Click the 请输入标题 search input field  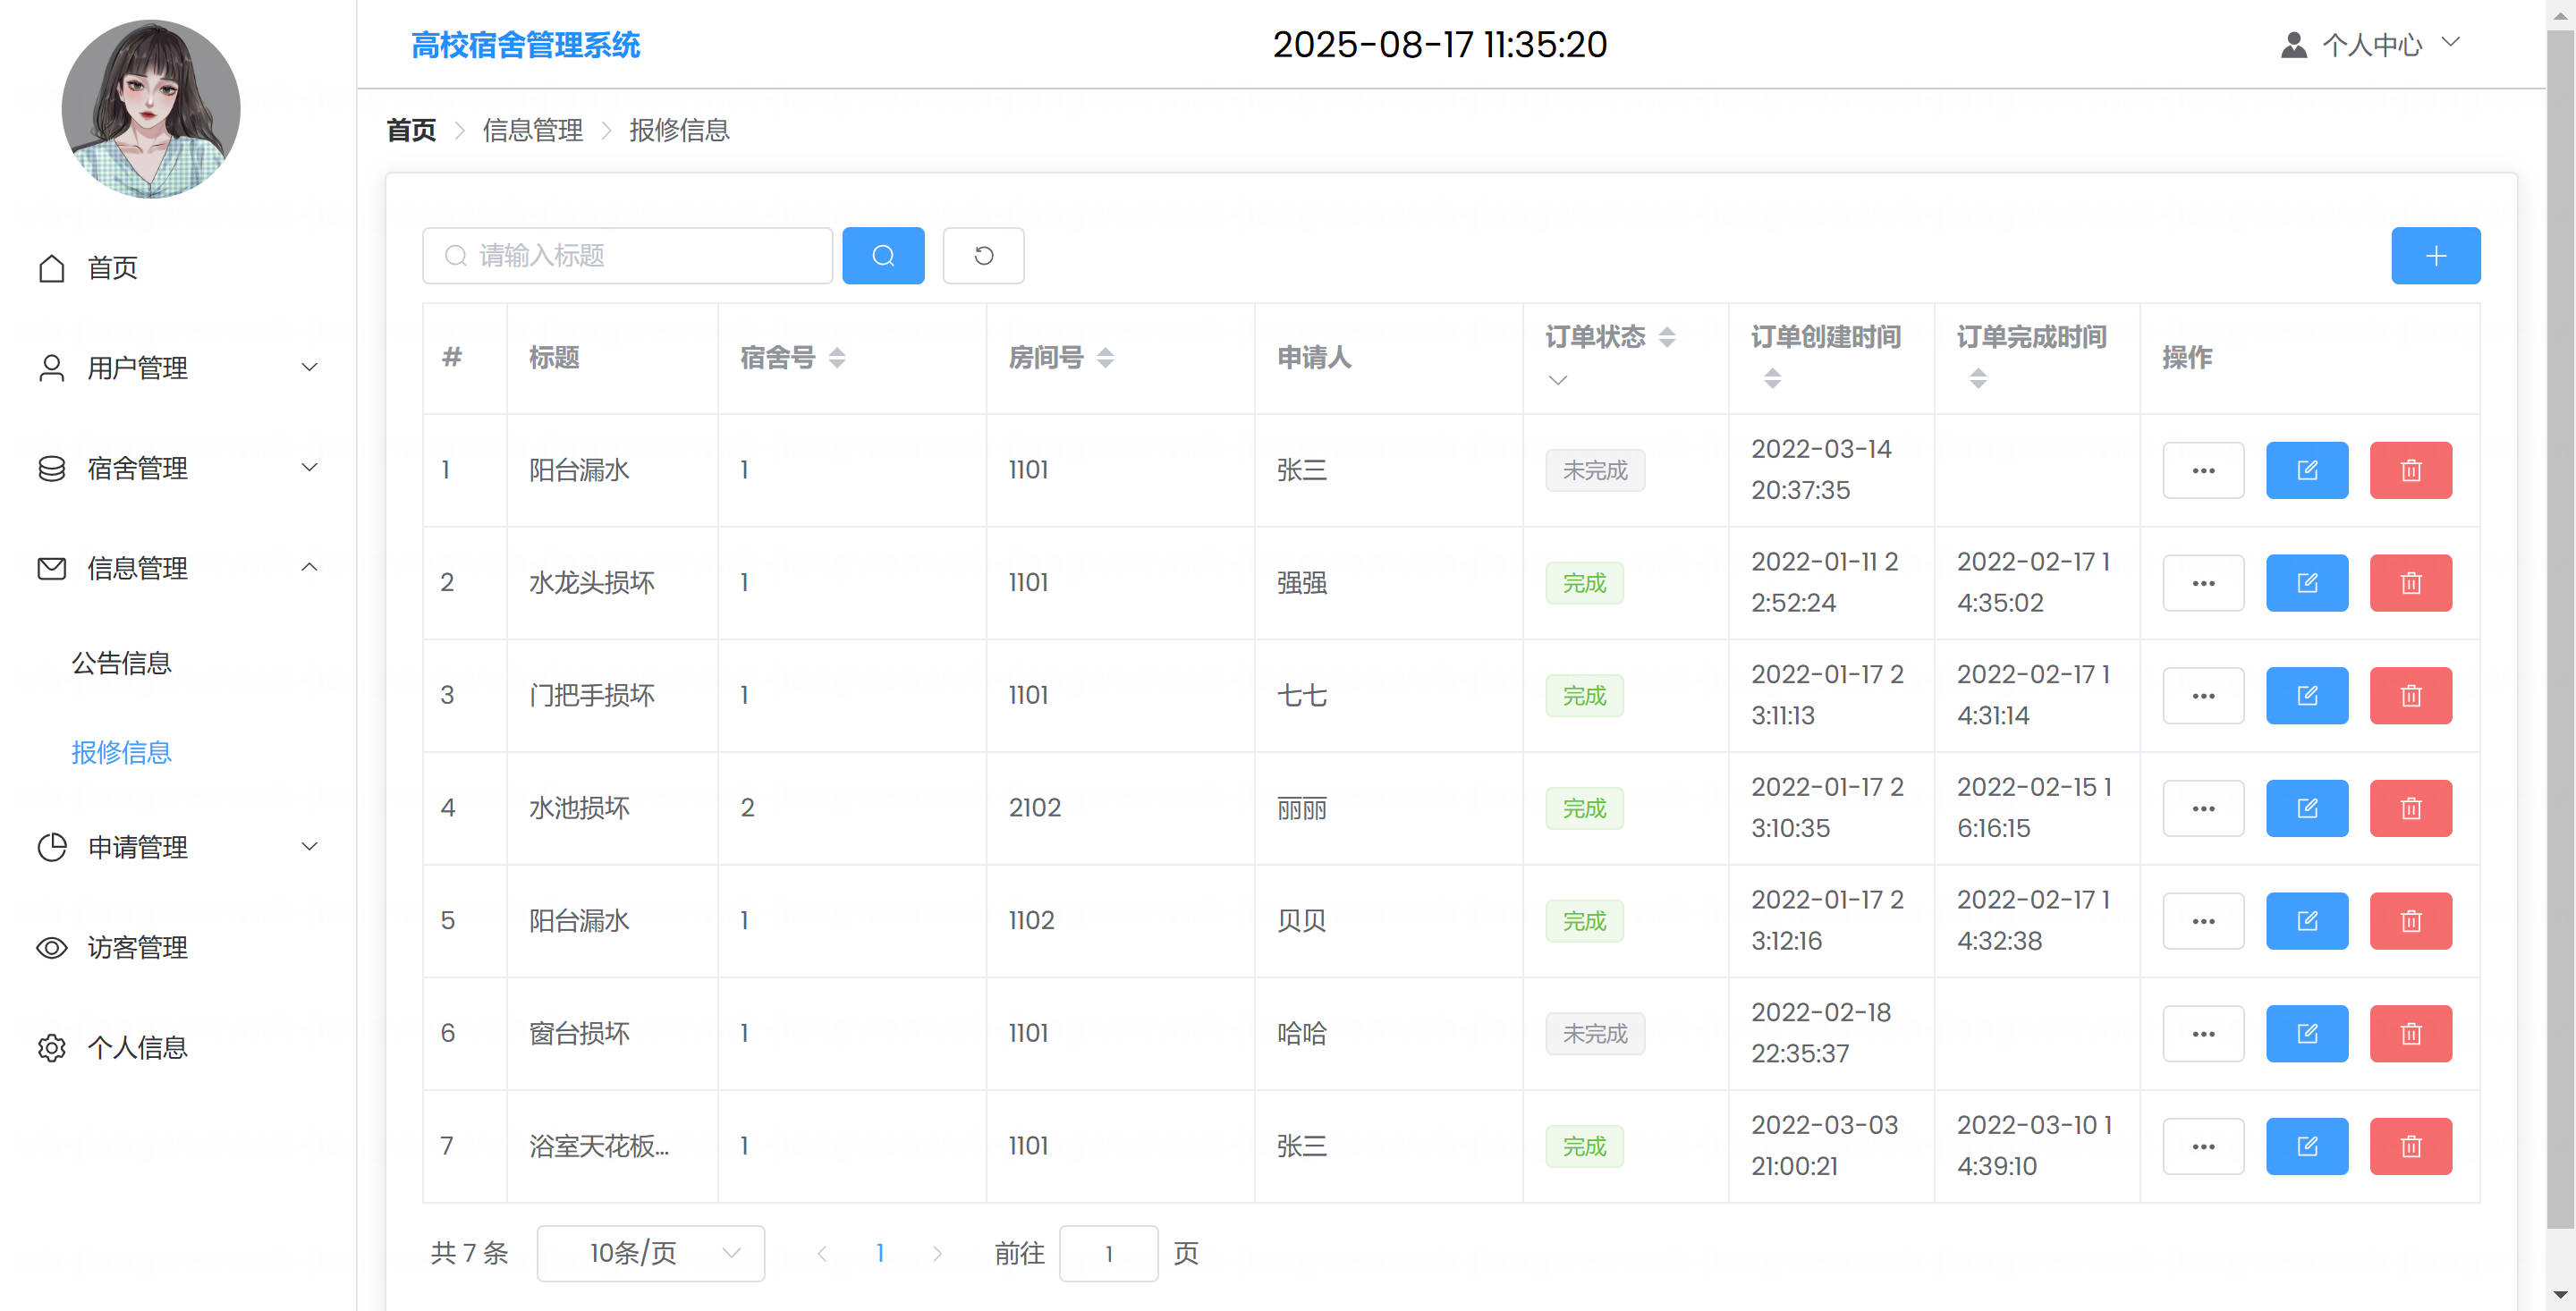click(627, 256)
